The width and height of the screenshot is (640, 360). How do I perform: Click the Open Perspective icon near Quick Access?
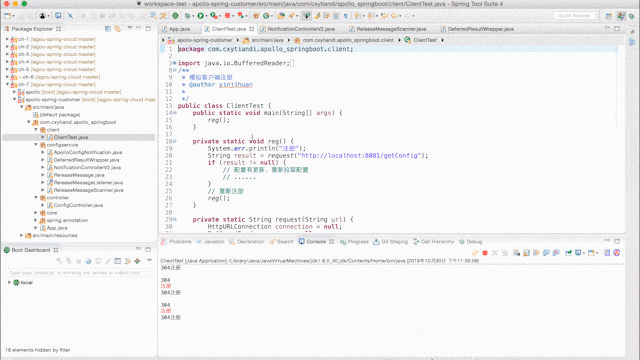click(x=609, y=16)
